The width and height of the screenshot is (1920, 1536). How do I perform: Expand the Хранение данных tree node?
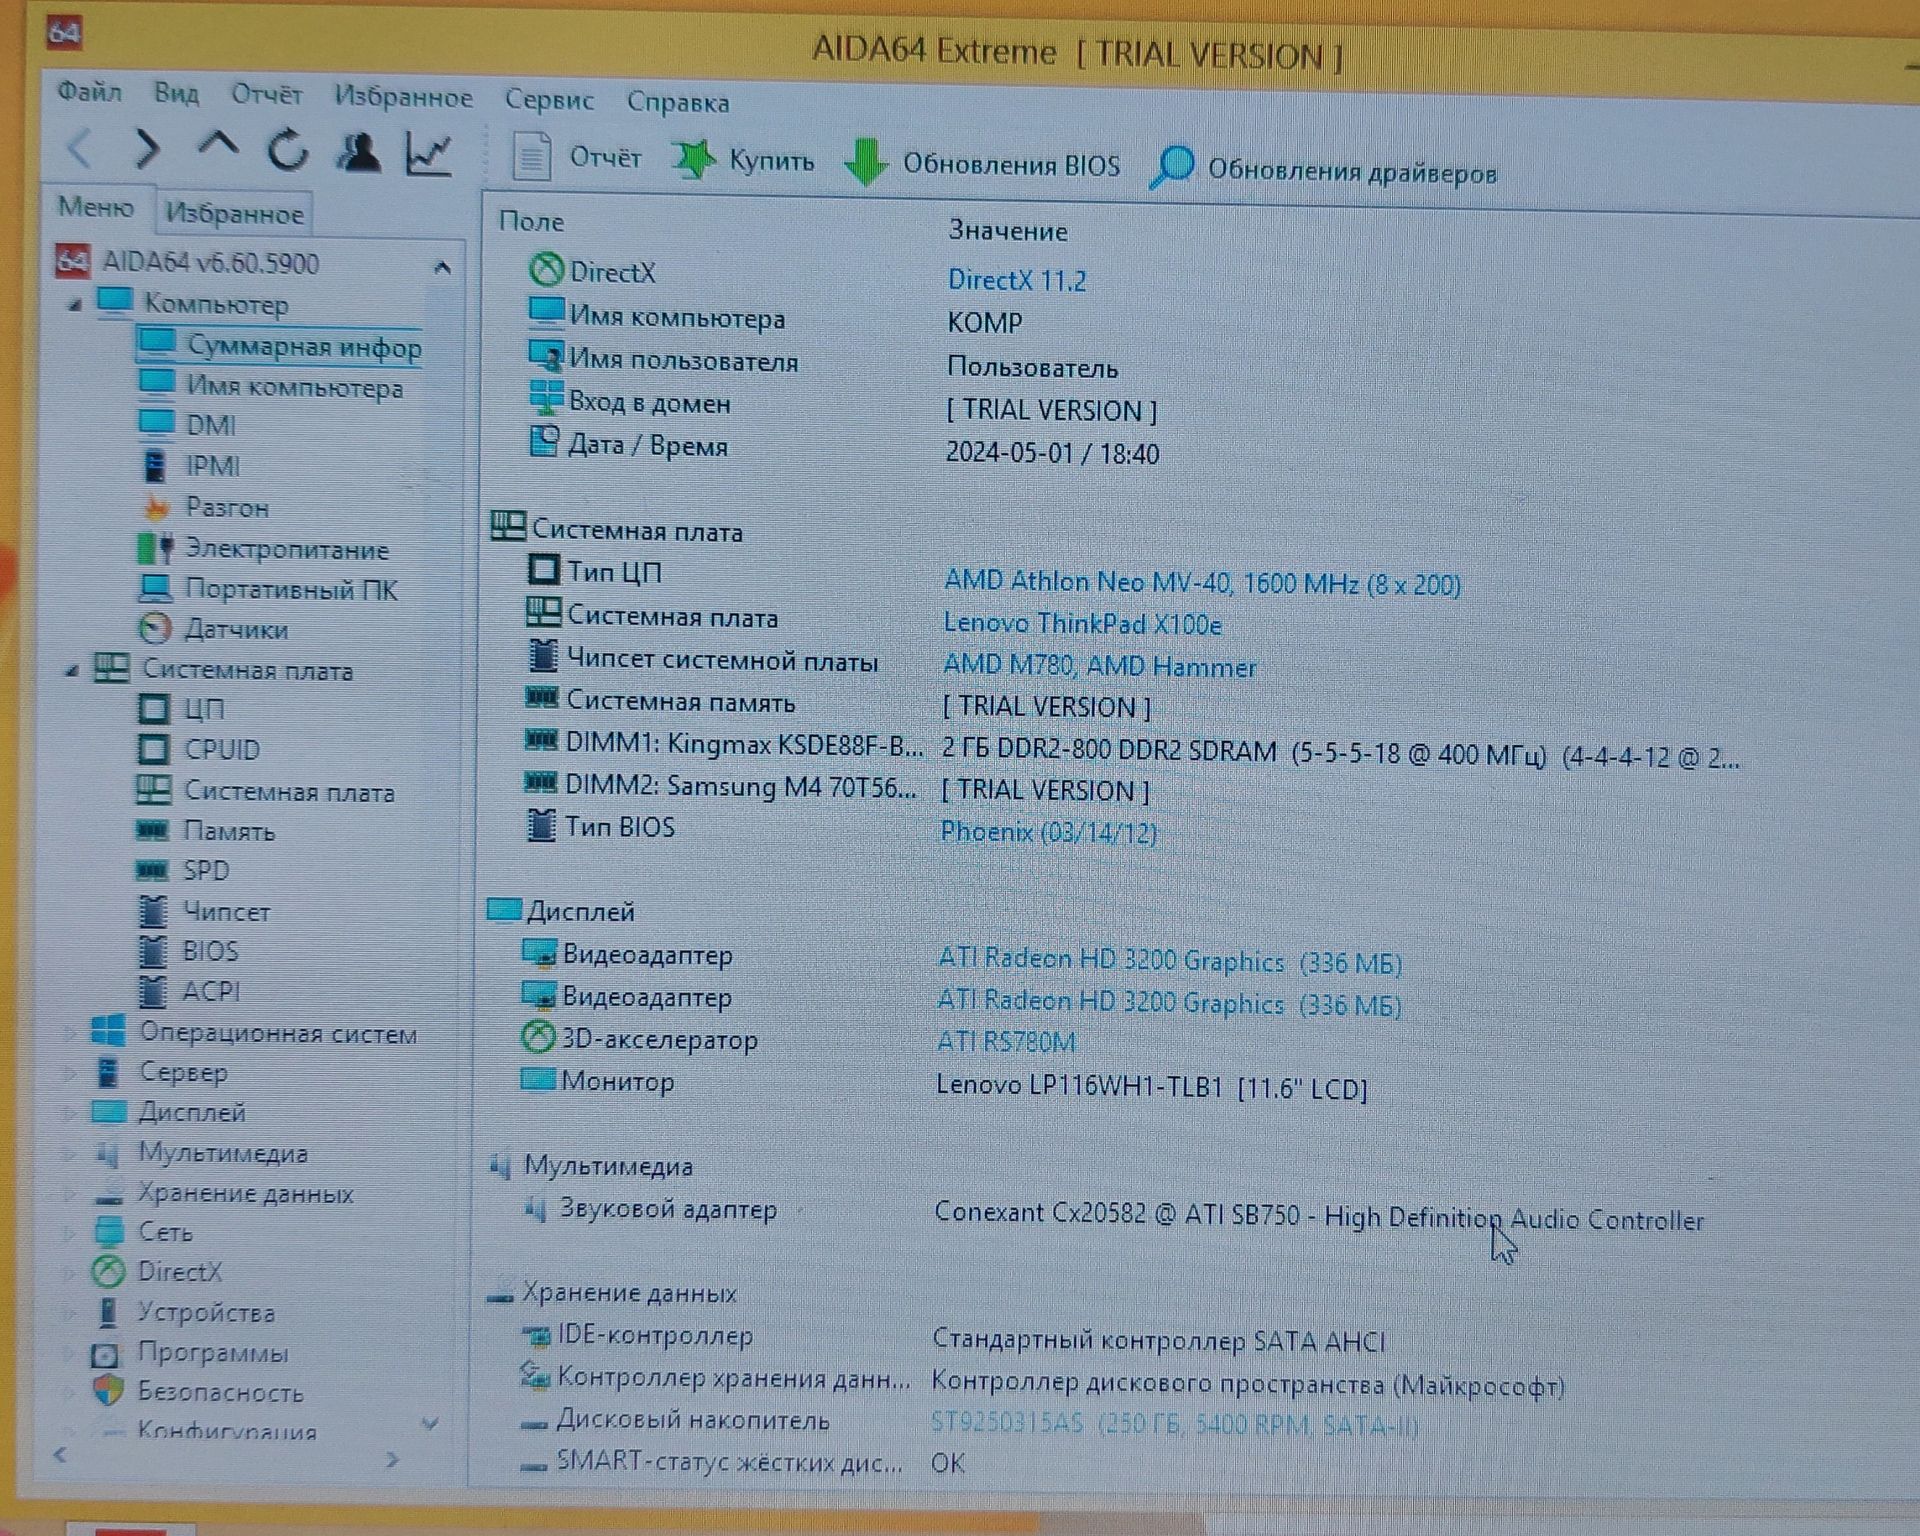tap(69, 1193)
